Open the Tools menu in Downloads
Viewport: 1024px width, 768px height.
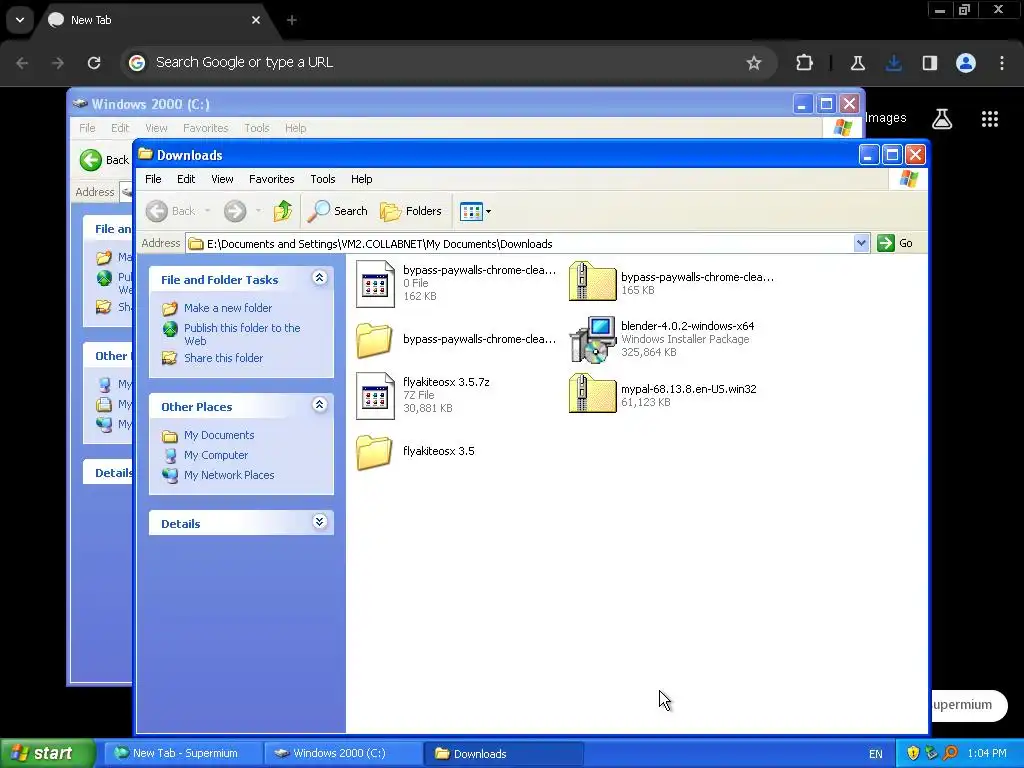click(x=323, y=179)
